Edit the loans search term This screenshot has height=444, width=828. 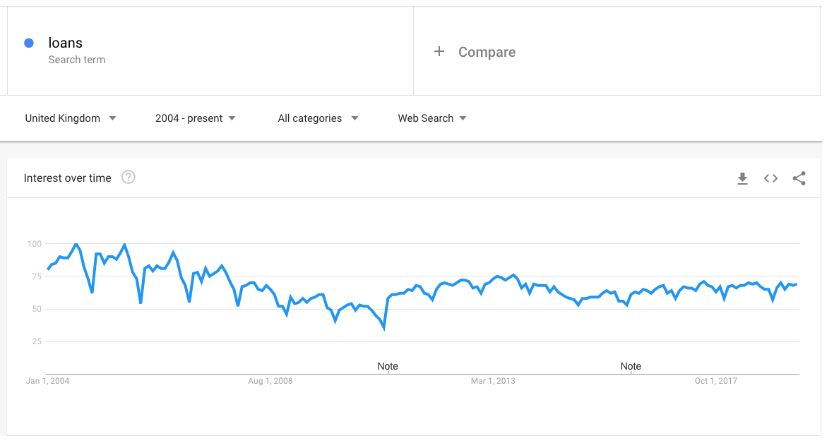(x=65, y=43)
